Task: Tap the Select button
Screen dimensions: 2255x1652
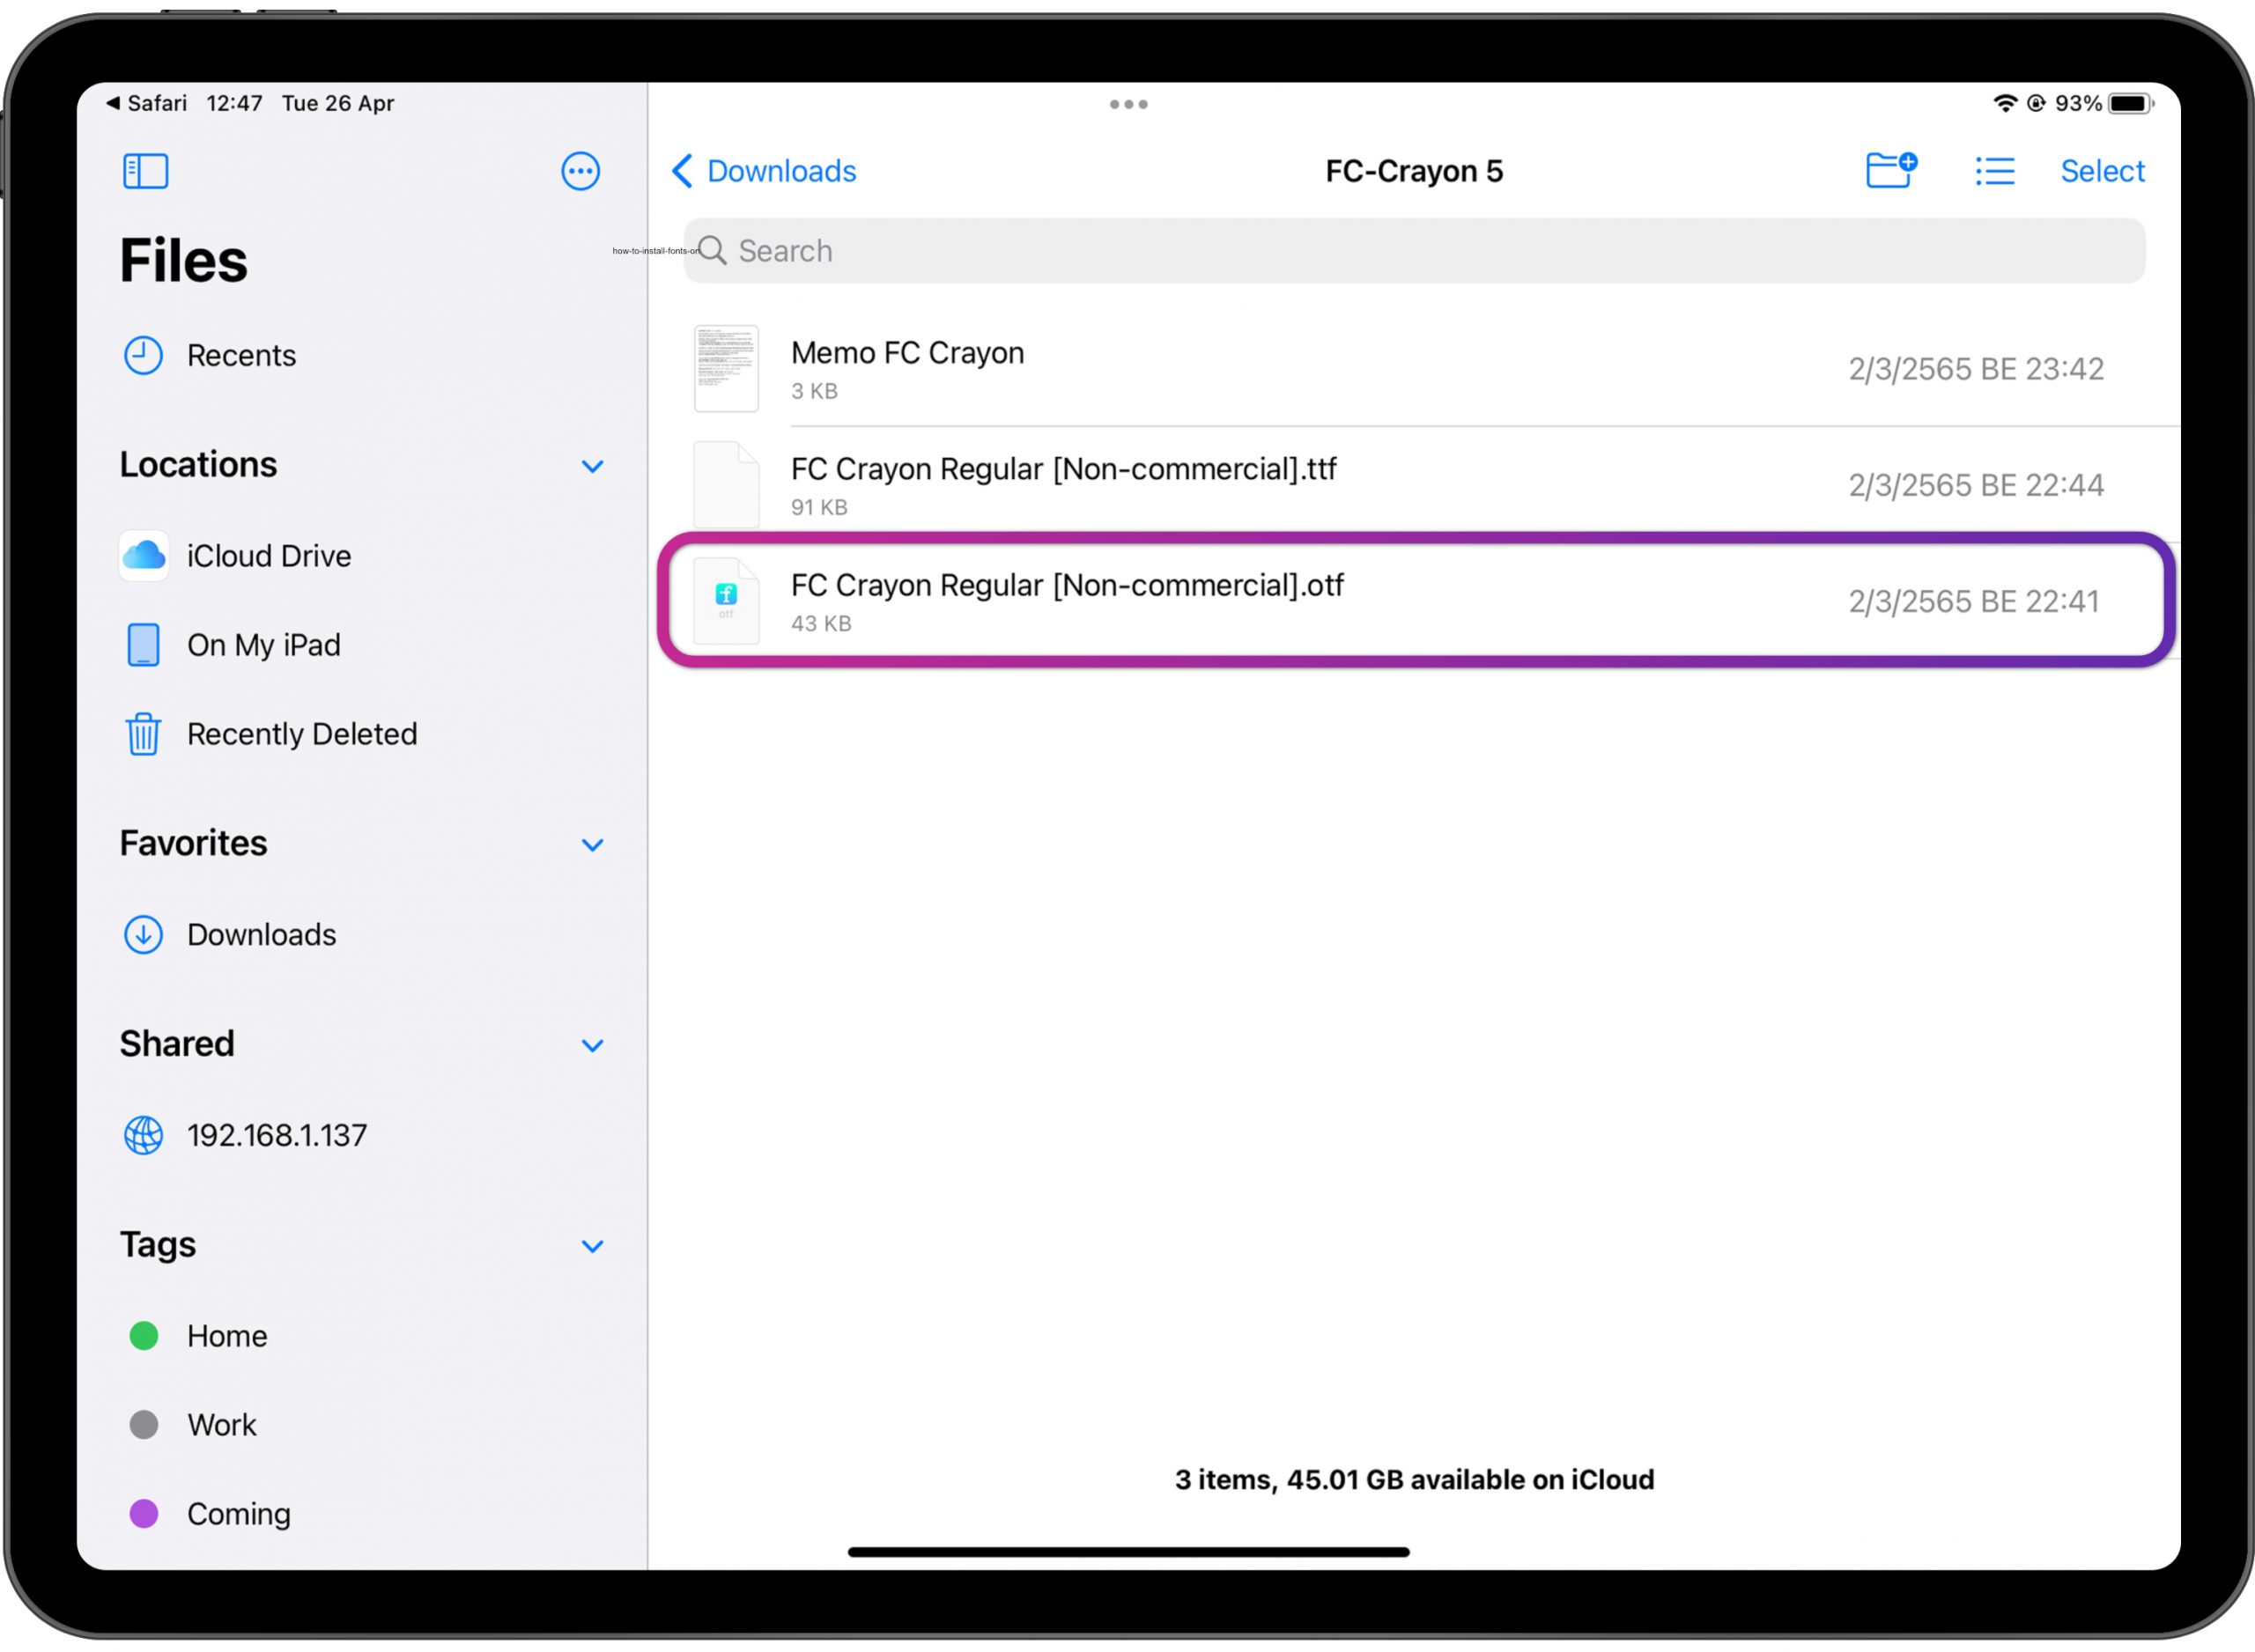Action: [x=2102, y=171]
